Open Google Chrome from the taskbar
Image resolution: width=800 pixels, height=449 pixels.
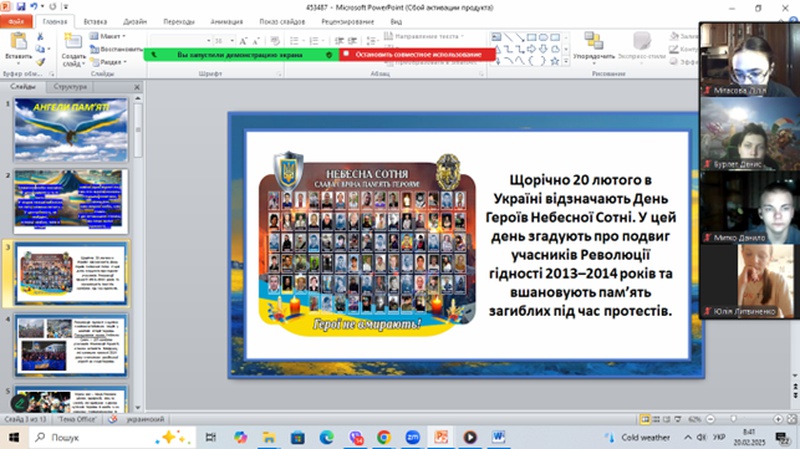383,437
